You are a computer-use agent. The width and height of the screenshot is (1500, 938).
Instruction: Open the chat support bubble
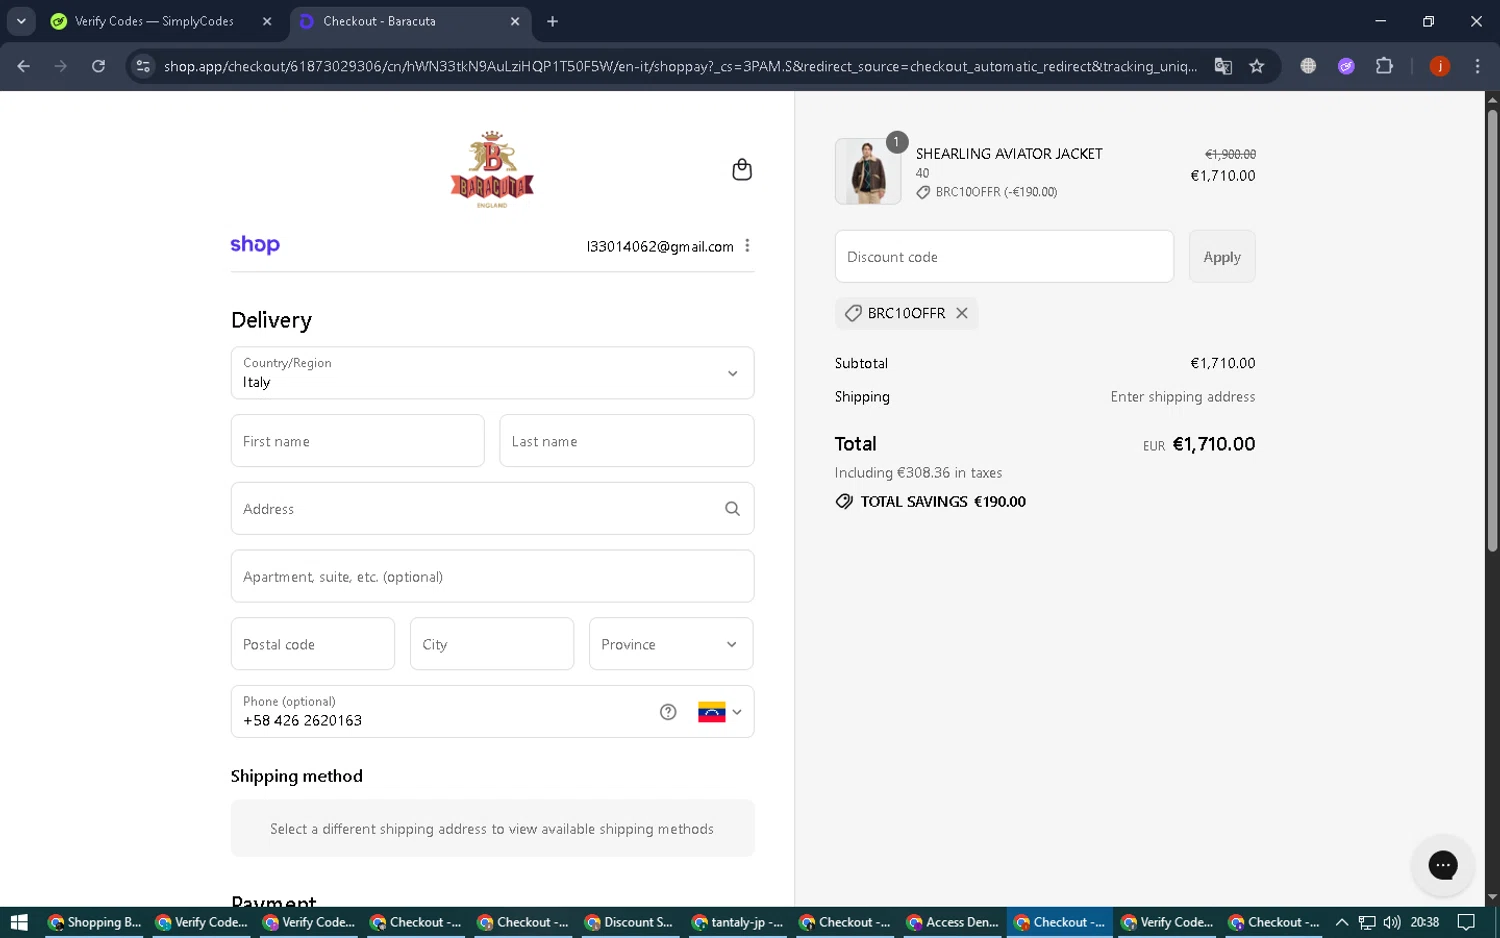pos(1442,865)
